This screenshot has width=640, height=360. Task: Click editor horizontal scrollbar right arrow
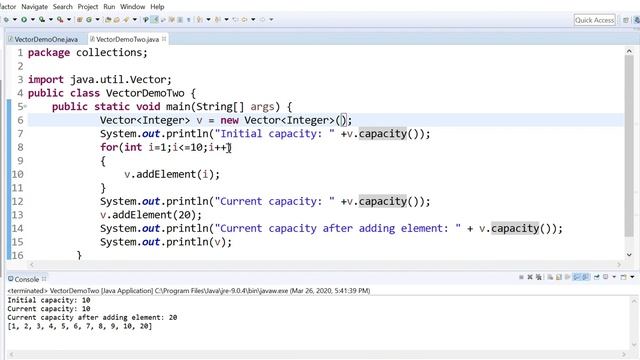click(619, 264)
